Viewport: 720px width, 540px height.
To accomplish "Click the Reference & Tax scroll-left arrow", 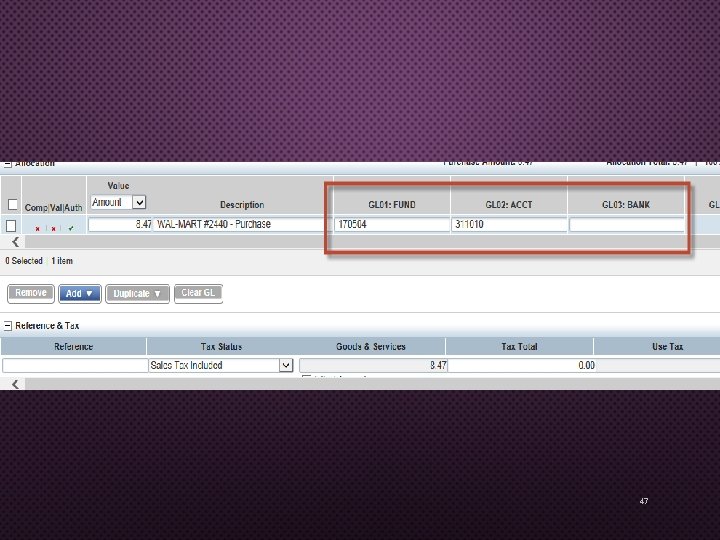I will [x=16, y=384].
